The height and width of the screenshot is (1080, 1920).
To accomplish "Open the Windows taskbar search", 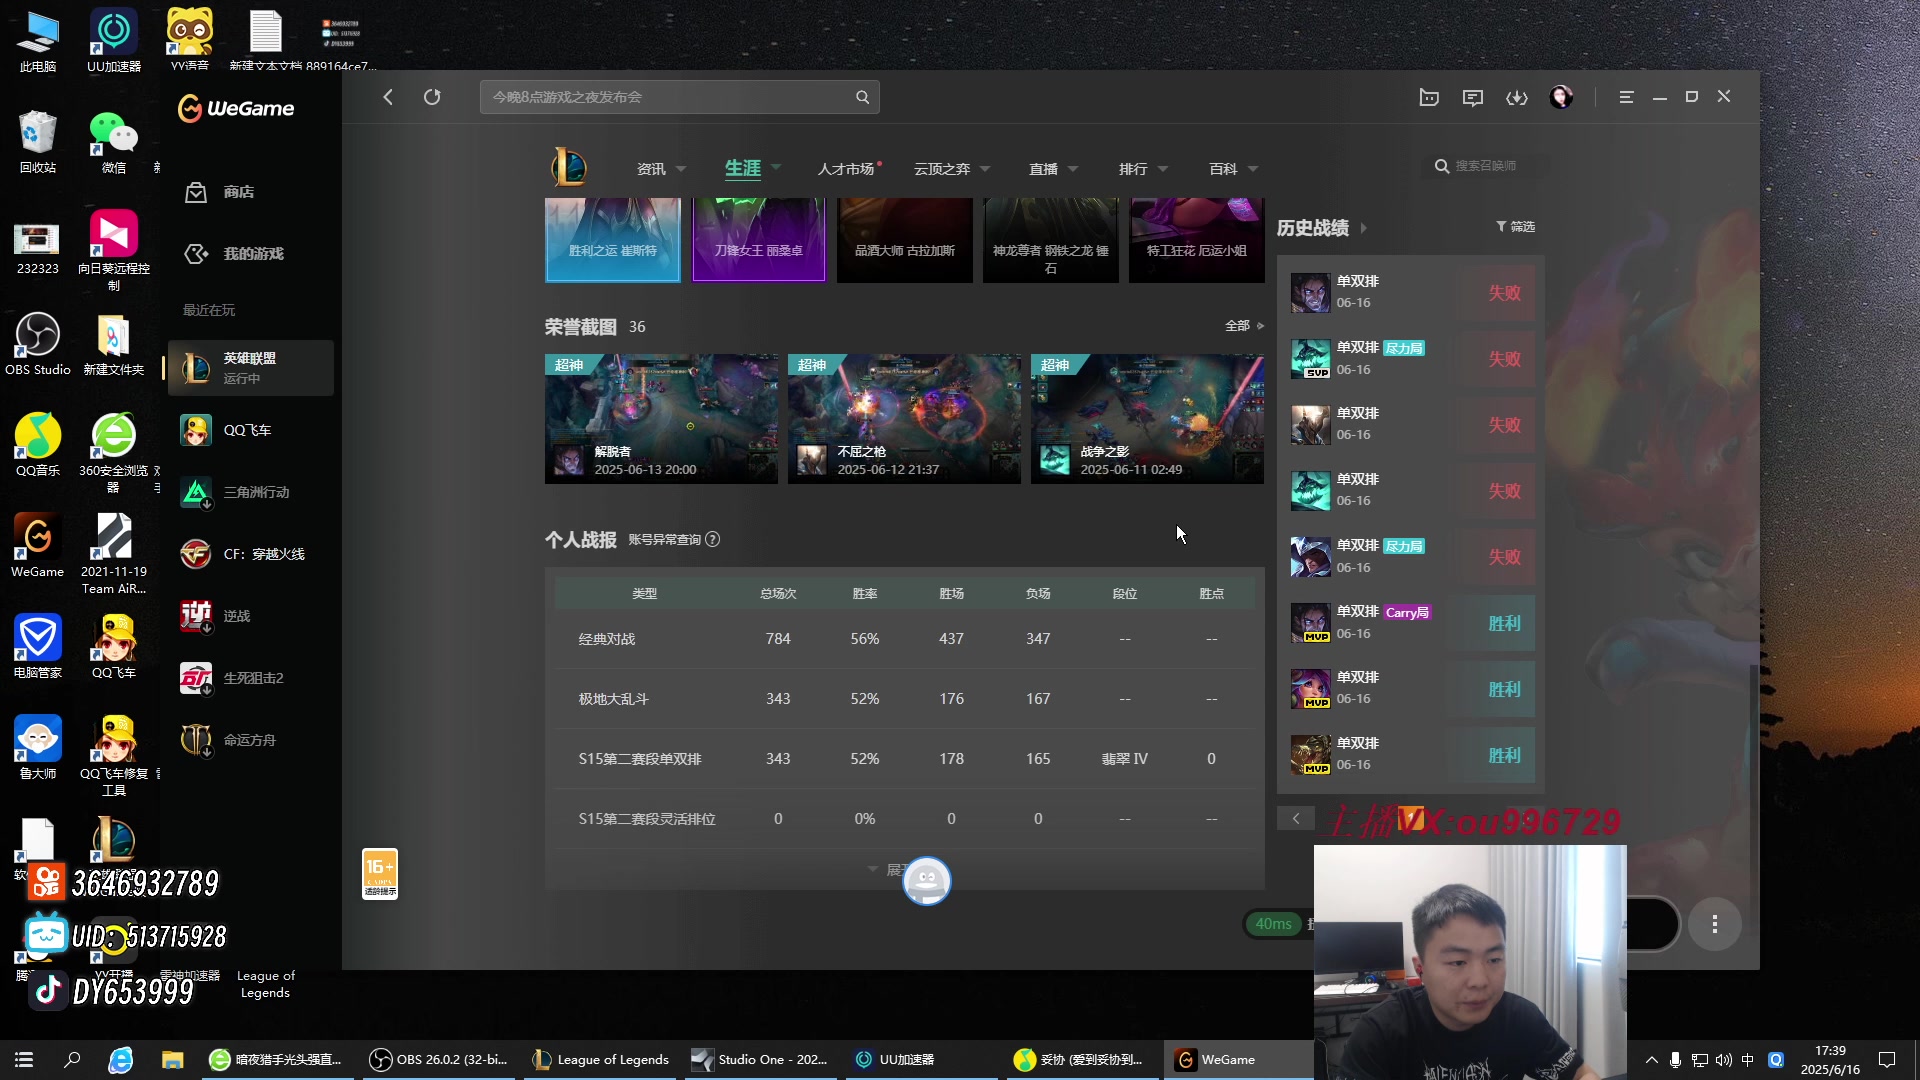I will click(x=72, y=1060).
